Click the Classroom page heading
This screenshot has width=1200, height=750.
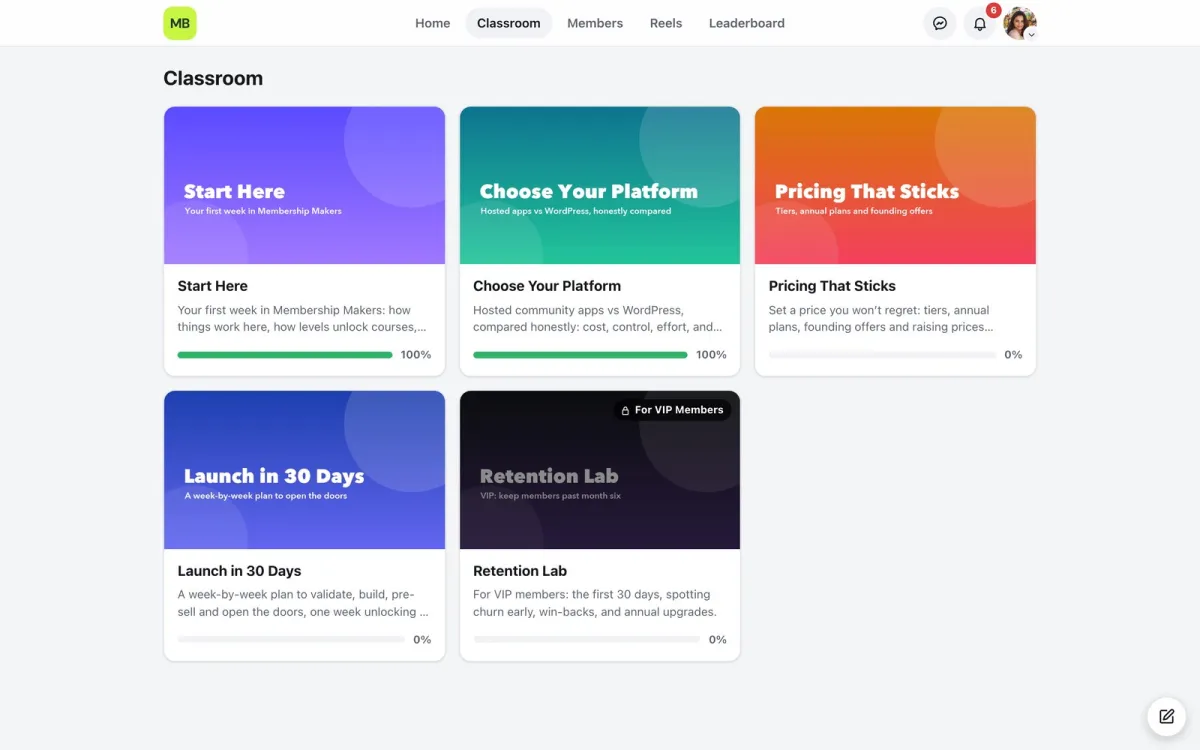pyautogui.click(x=213, y=78)
